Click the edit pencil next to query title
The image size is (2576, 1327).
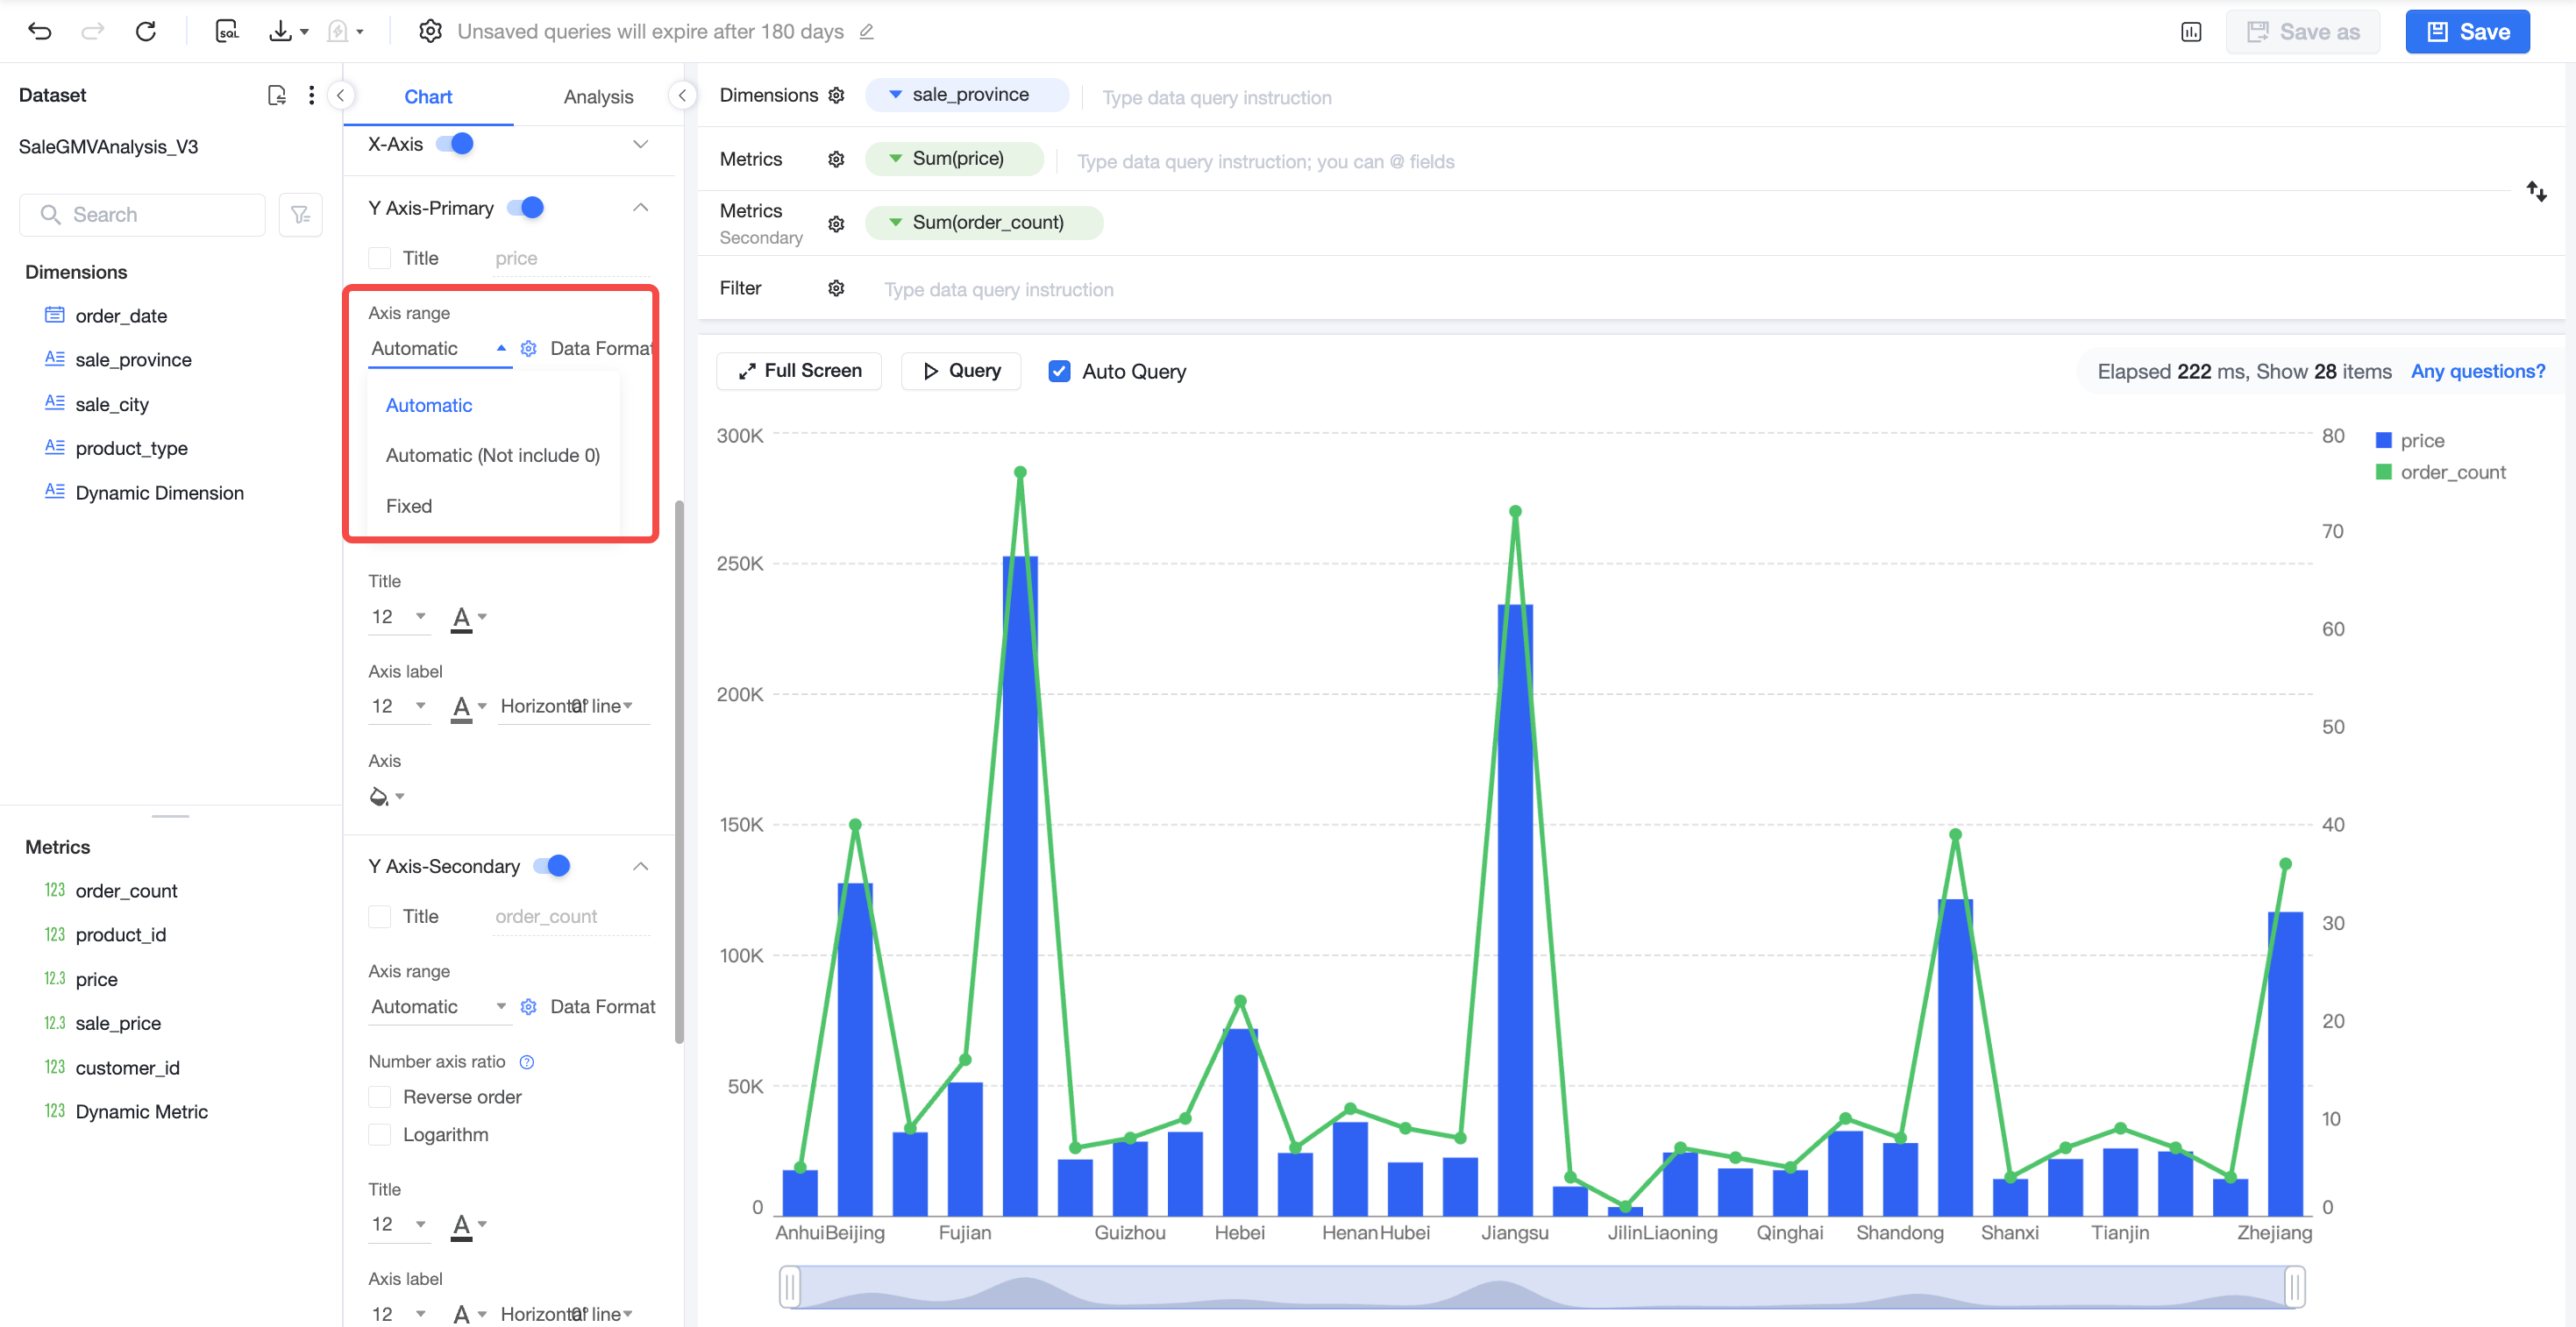coord(866,32)
